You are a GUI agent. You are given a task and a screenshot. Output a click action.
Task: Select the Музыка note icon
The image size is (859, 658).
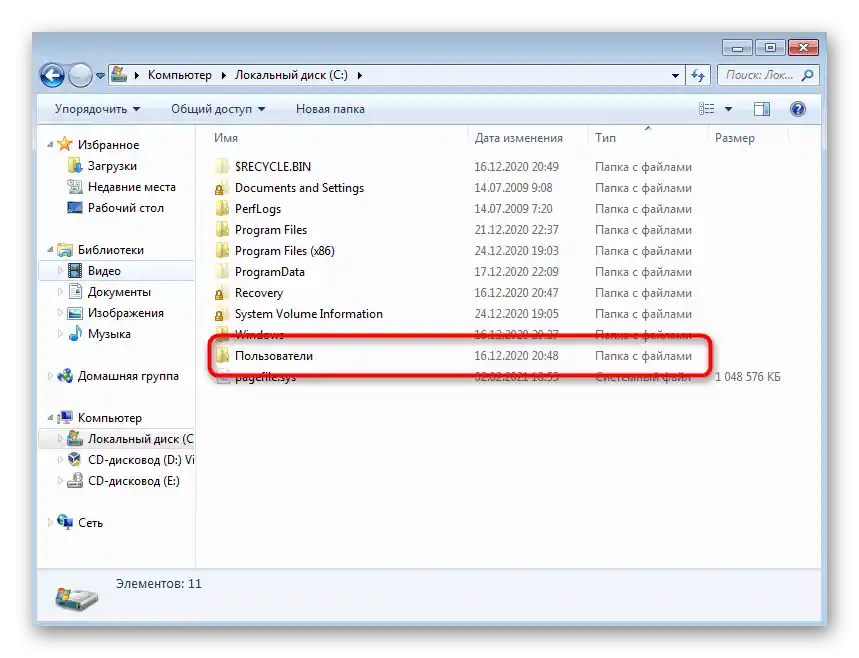[x=75, y=334]
